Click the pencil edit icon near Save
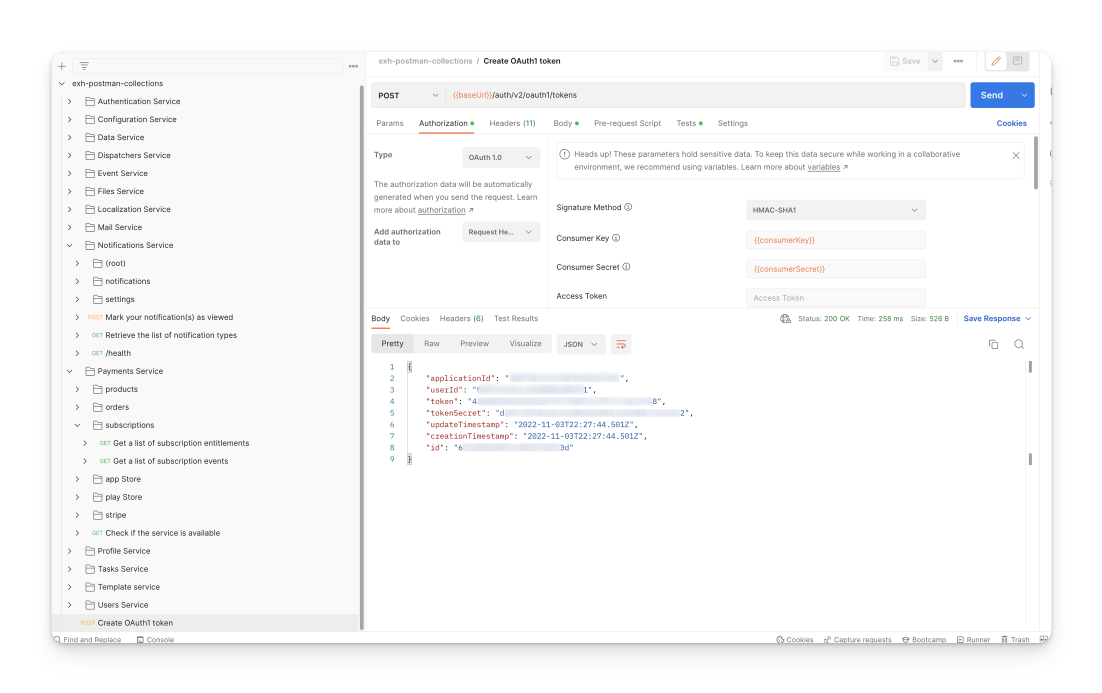The width and height of the screenshot is (1102, 693). [996, 61]
